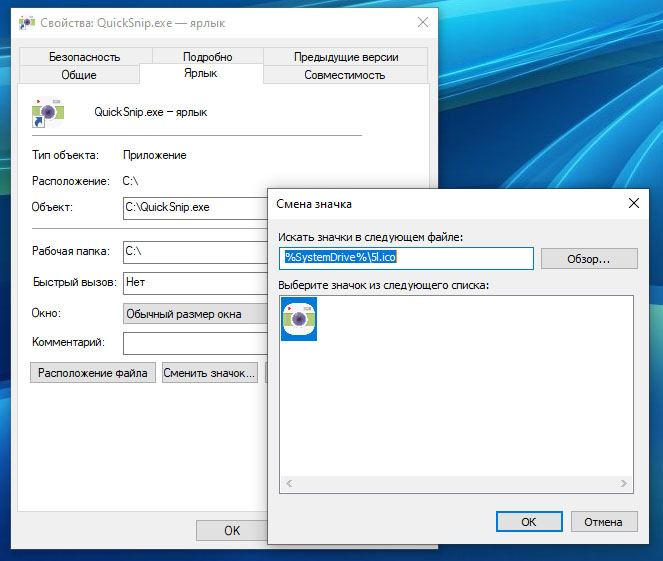Click the icon file path input field
Image resolution: width=663 pixels, height=561 pixels.
tap(406, 258)
